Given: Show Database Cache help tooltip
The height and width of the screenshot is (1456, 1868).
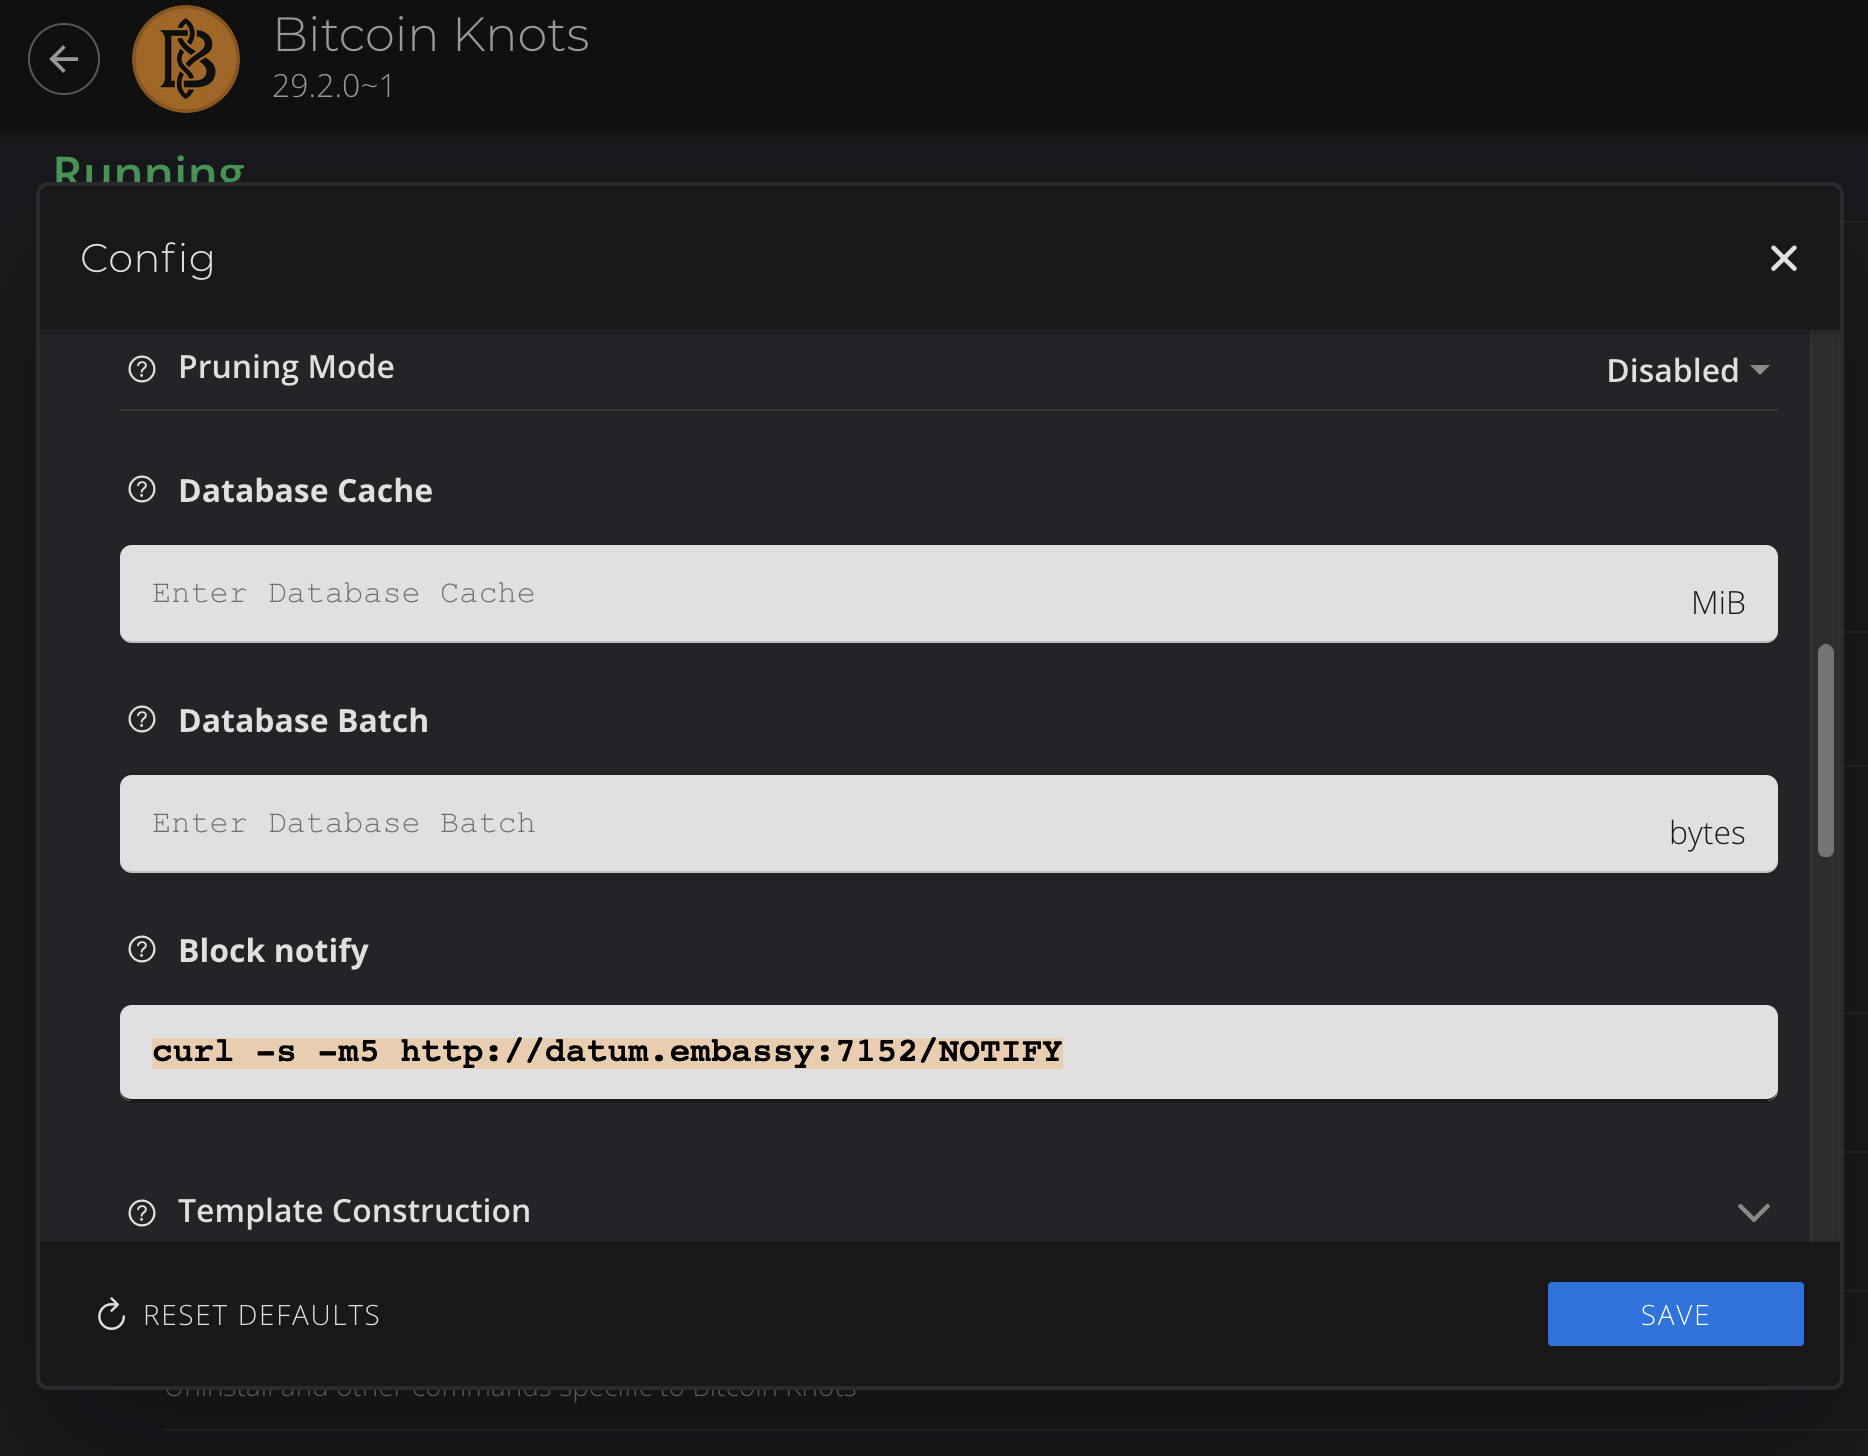Looking at the screenshot, I should point(142,490).
